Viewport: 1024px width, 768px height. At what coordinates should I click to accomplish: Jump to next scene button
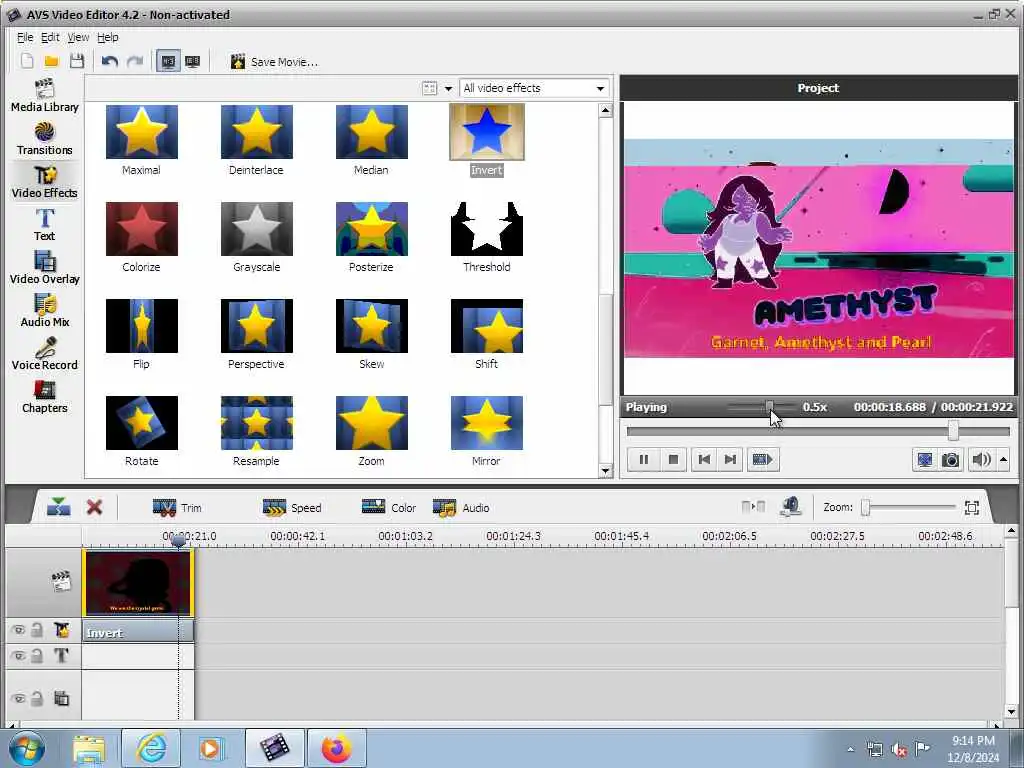tap(762, 460)
